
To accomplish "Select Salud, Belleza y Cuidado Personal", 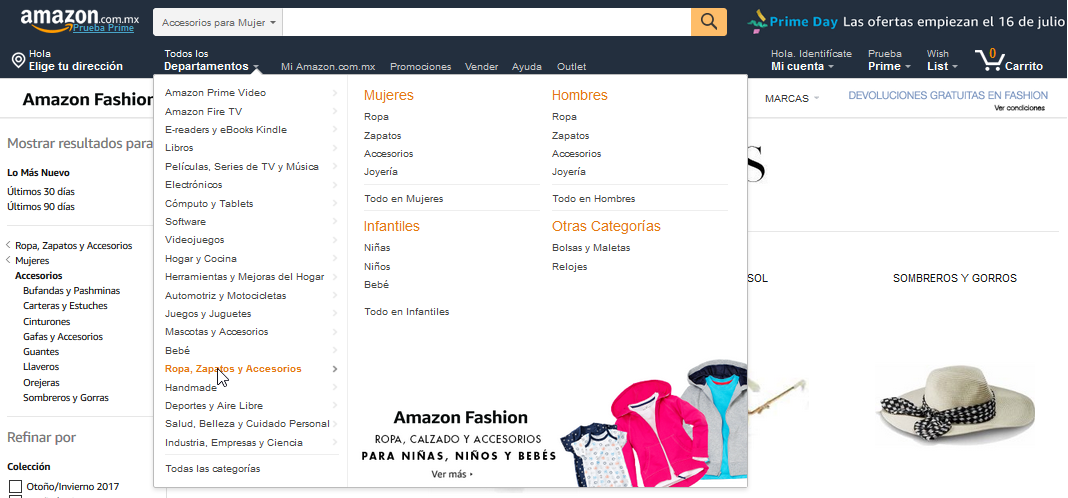I will [x=247, y=424].
